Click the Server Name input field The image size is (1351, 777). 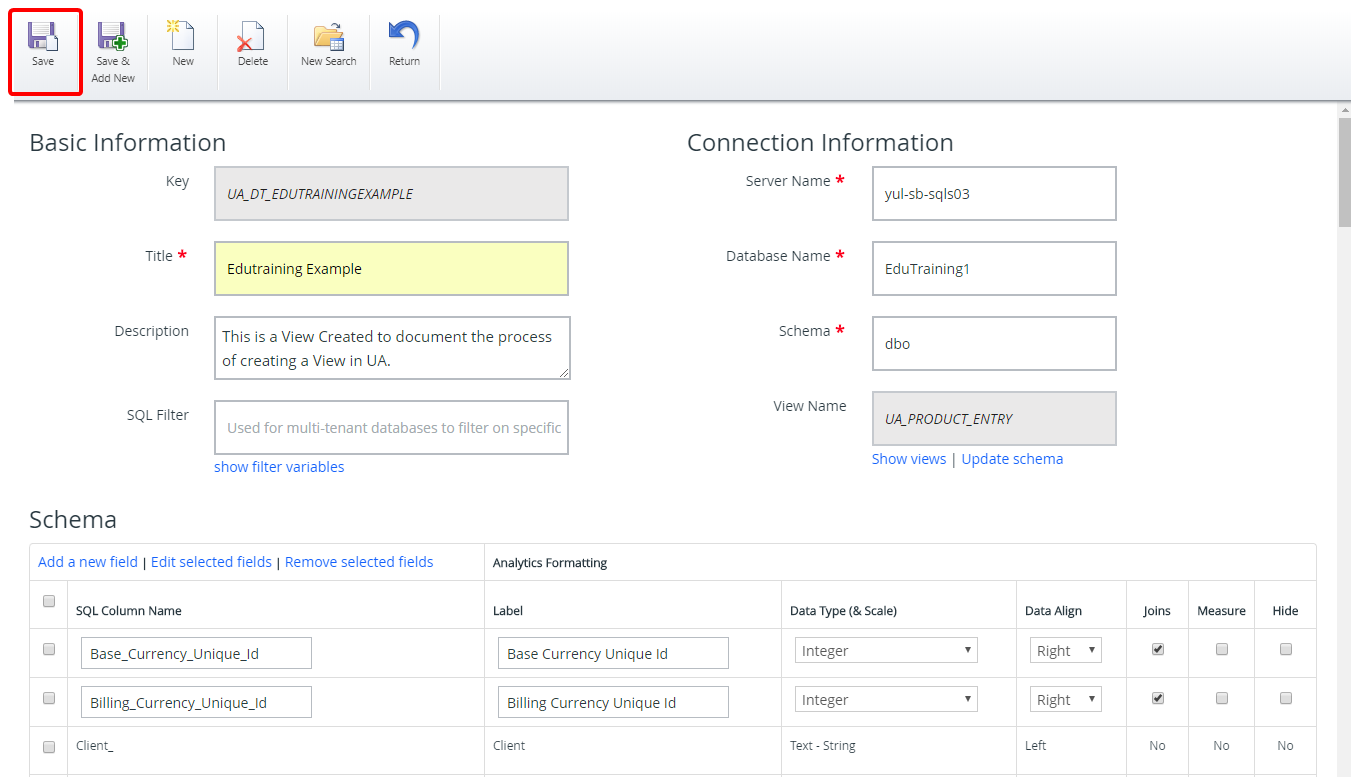(x=994, y=193)
